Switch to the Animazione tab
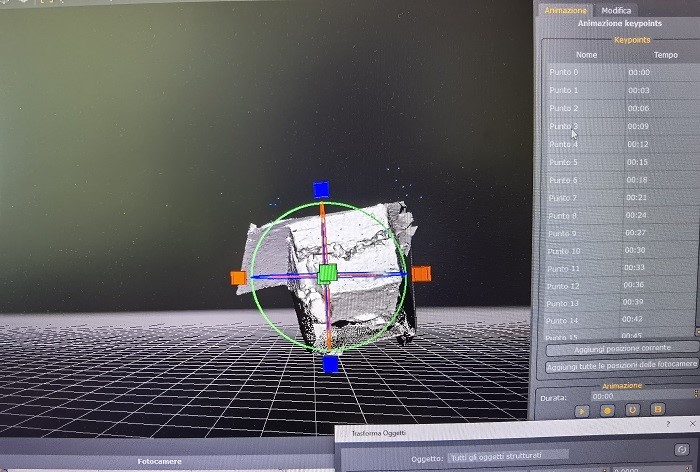The width and height of the screenshot is (700, 472). (566, 10)
